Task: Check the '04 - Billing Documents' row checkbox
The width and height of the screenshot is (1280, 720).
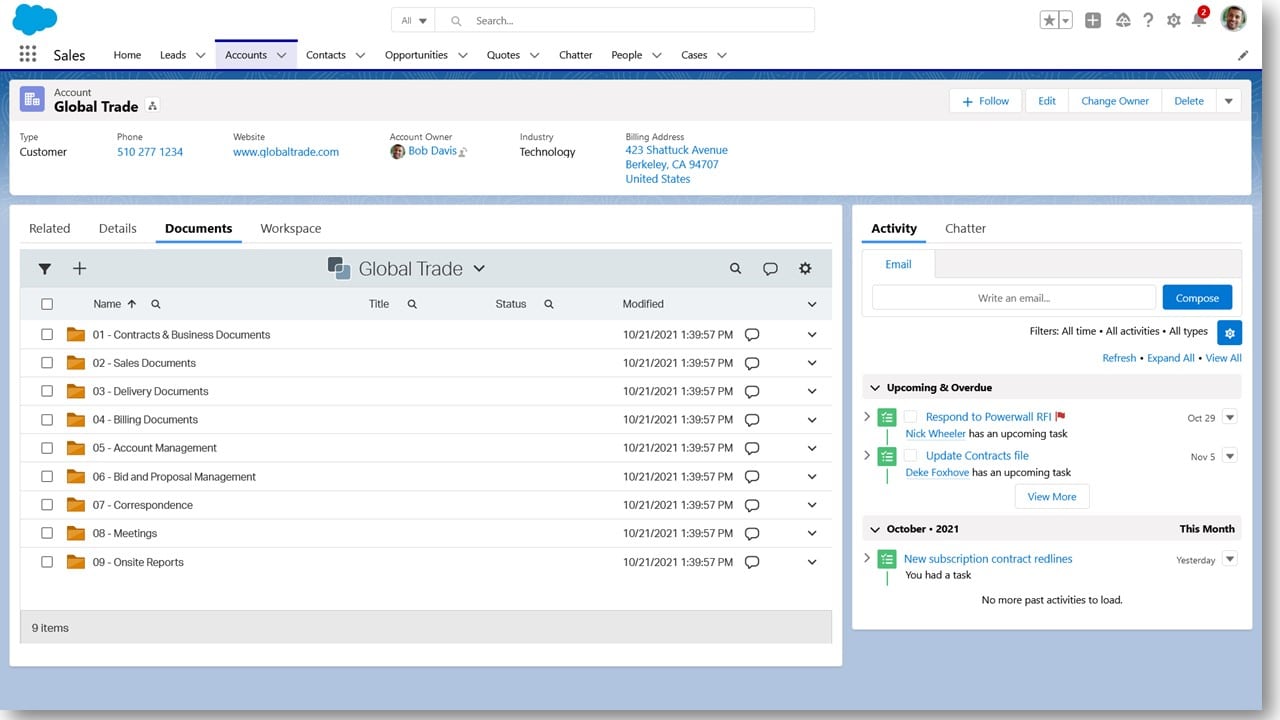Action: (47, 419)
